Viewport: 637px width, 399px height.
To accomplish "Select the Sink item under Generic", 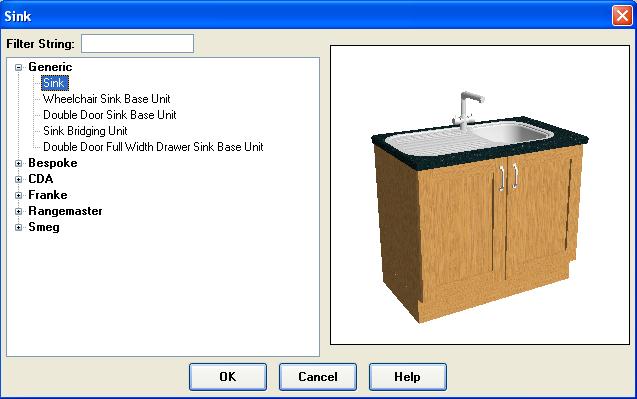I will coord(54,83).
